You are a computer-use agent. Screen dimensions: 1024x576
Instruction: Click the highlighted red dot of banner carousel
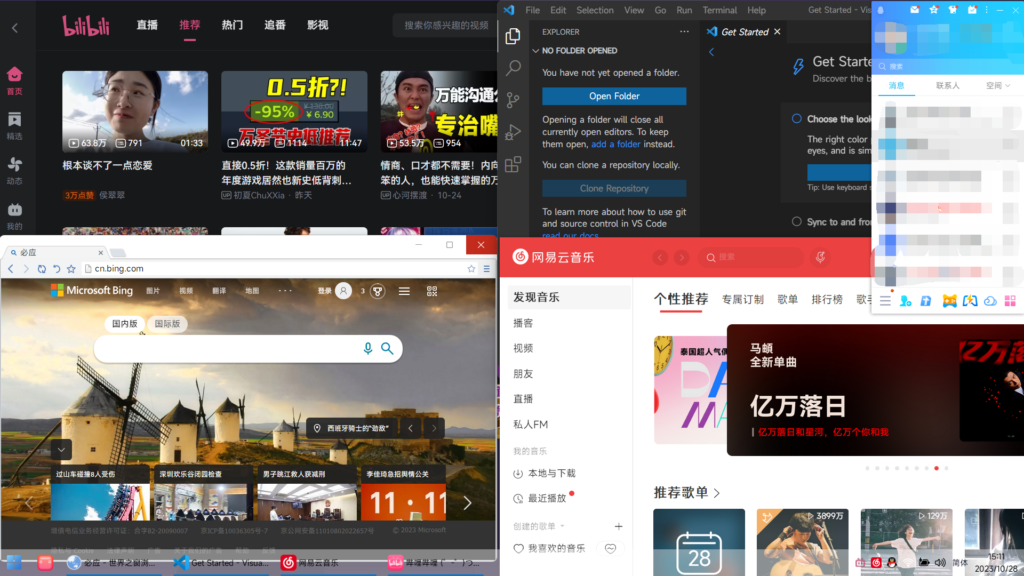pyautogui.click(x=936, y=468)
